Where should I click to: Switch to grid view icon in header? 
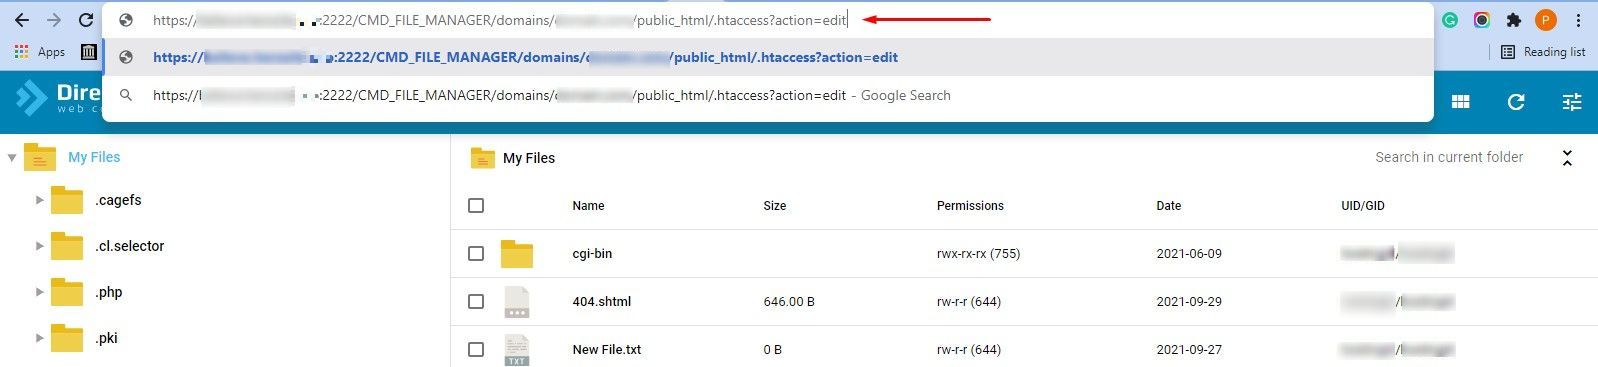coord(1461,102)
